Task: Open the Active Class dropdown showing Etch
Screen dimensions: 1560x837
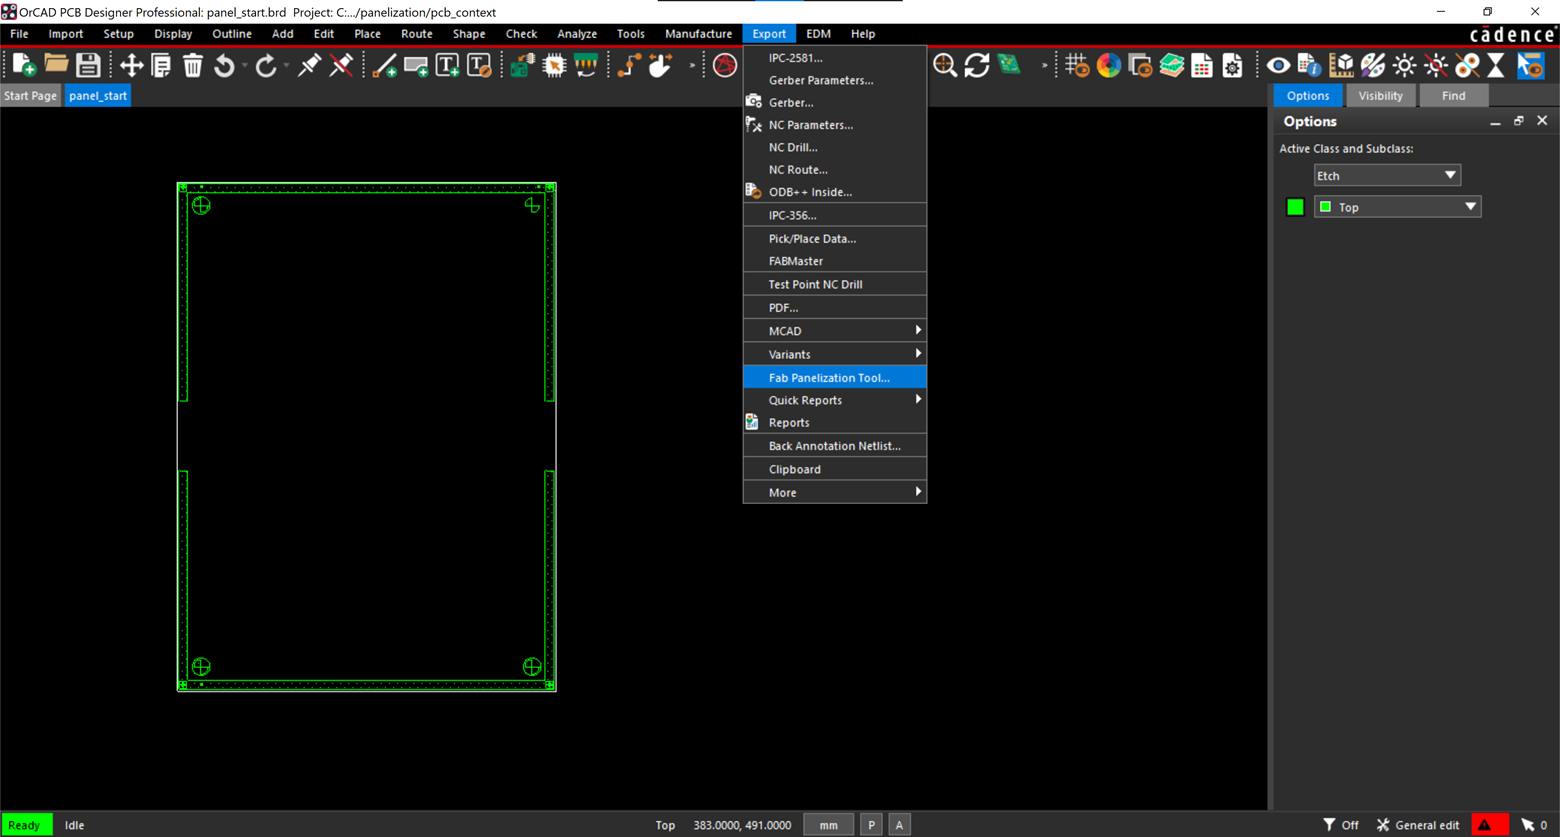Action: coord(1387,175)
